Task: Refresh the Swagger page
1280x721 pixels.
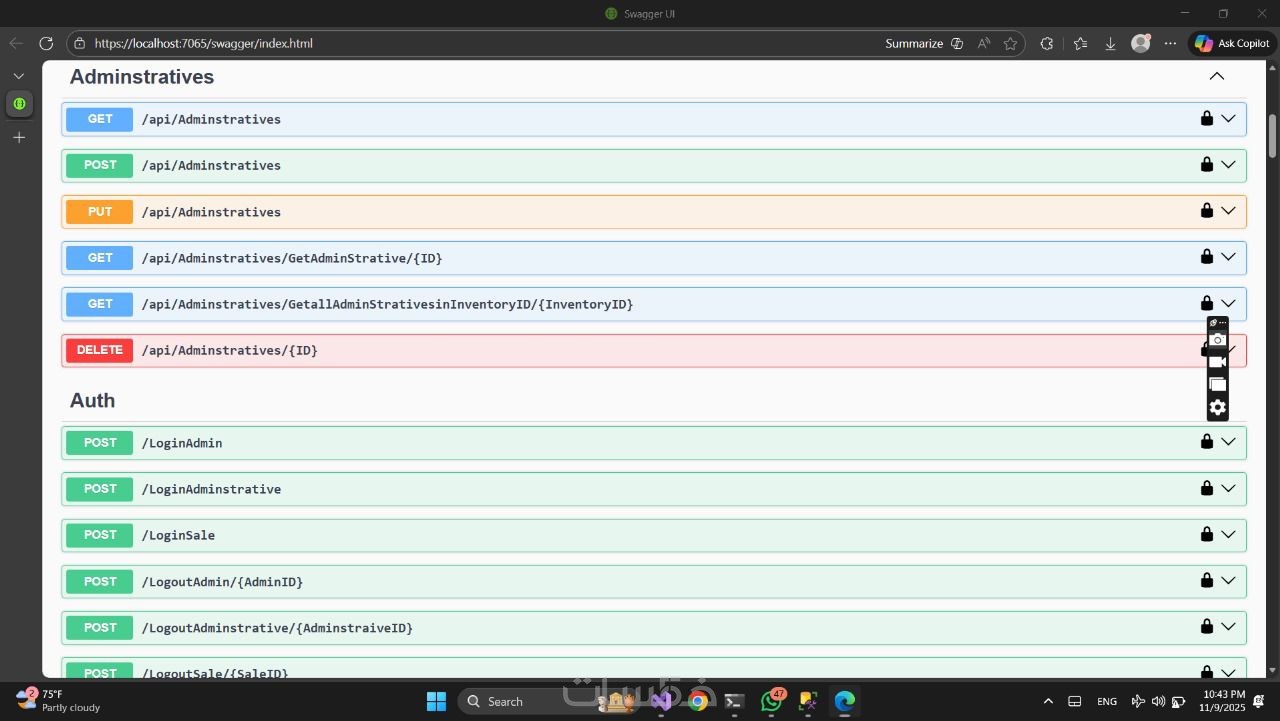Action: [x=46, y=43]
